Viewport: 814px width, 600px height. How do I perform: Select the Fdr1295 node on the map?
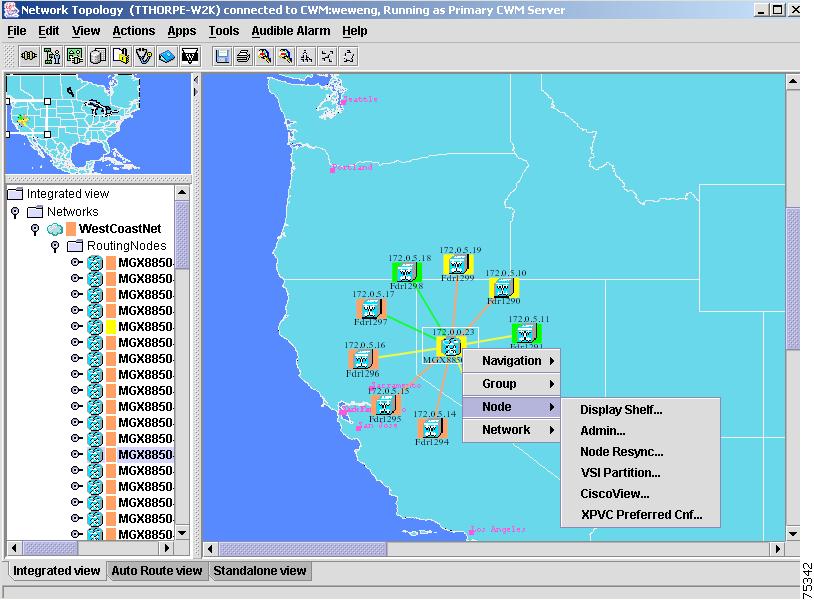[x=386, y=405]
